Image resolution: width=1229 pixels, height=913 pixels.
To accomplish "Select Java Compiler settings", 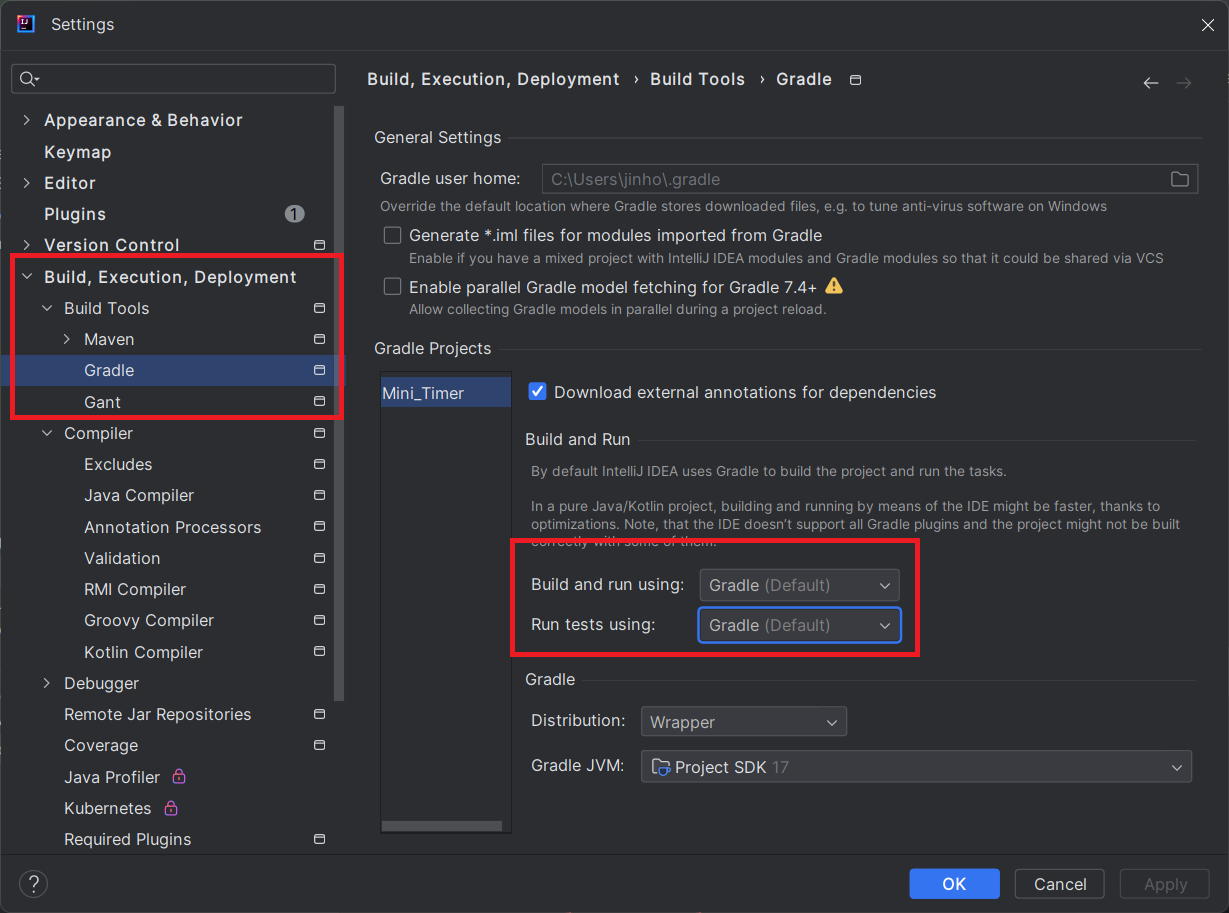I will click(x=139, y=495).
